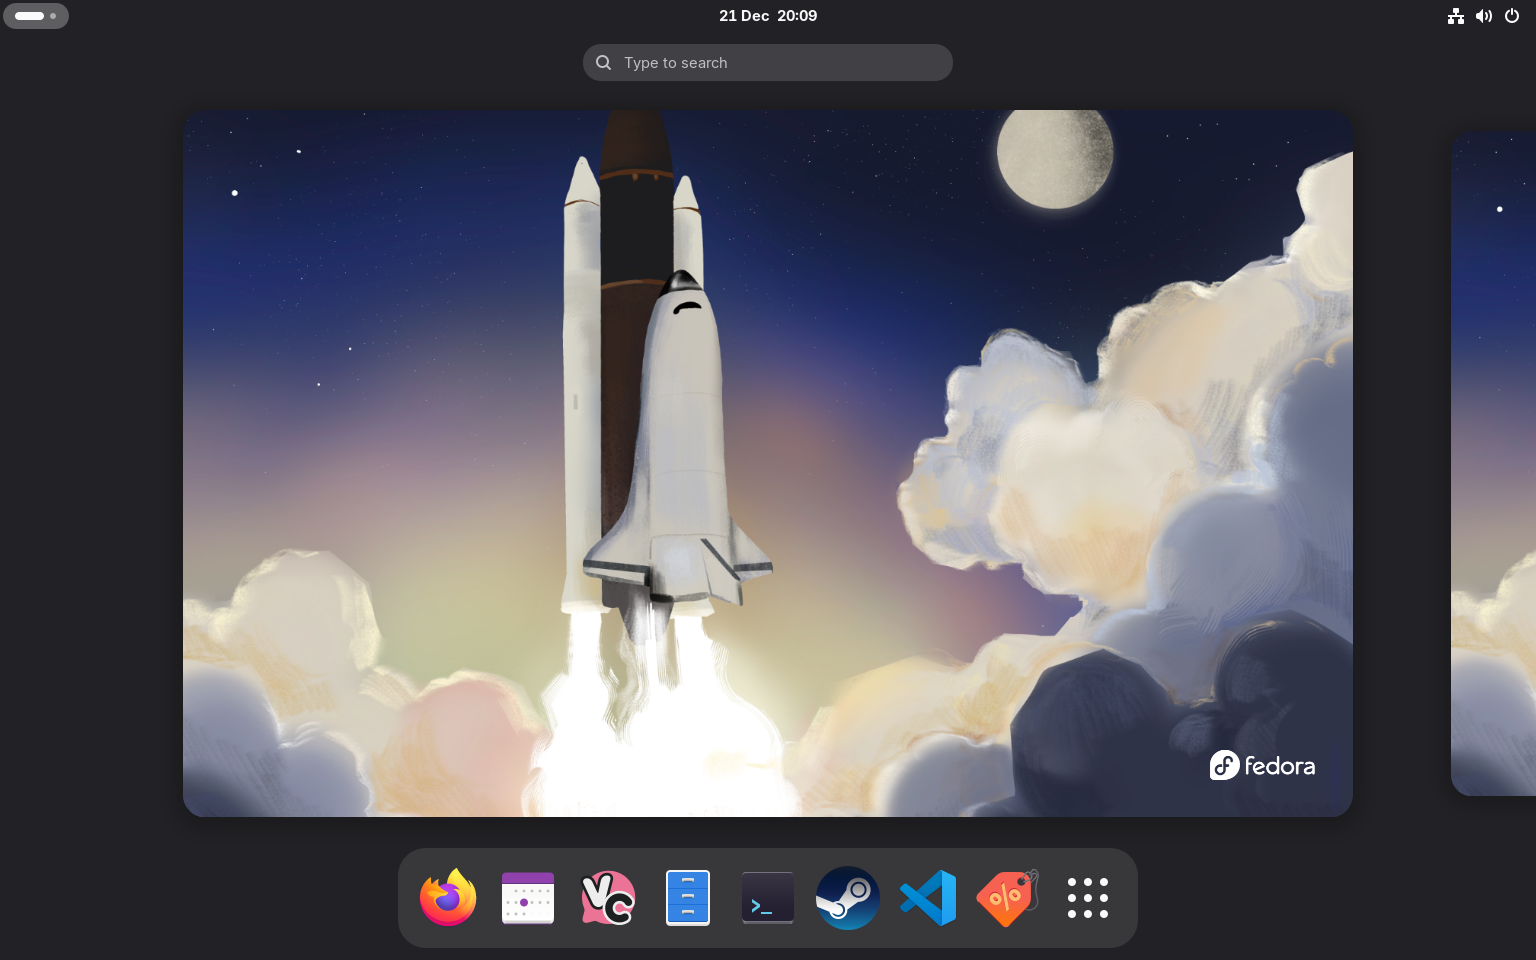Show all applications via the grid icon
Screen dimensions: 1536x960
point(1088,898)
